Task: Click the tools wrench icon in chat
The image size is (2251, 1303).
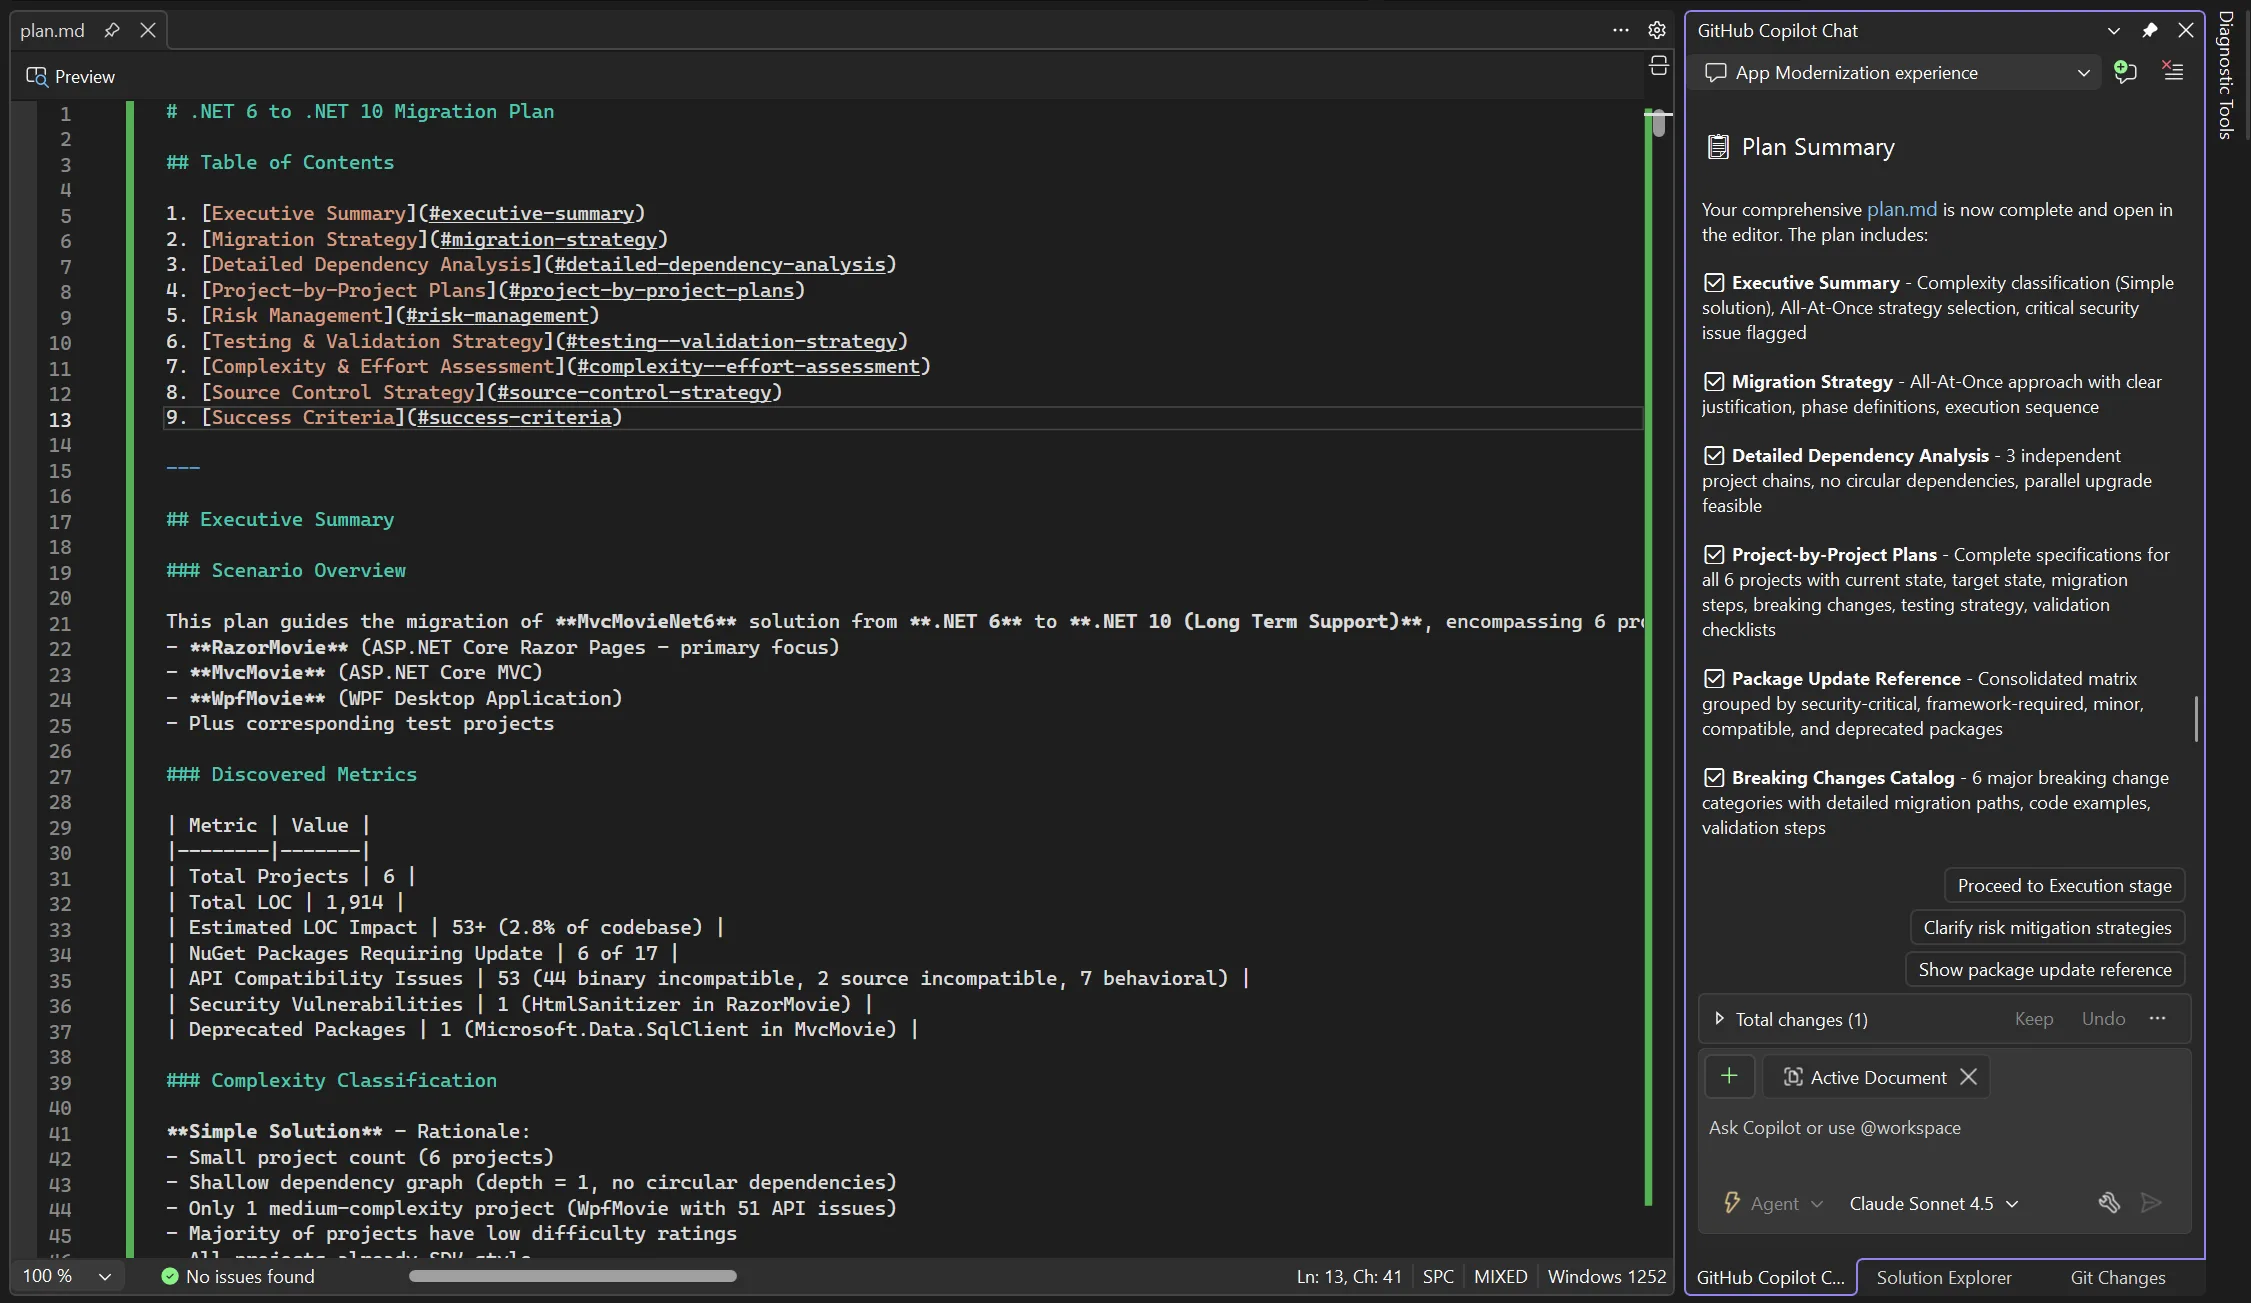Action: tap(2109, 1203)
